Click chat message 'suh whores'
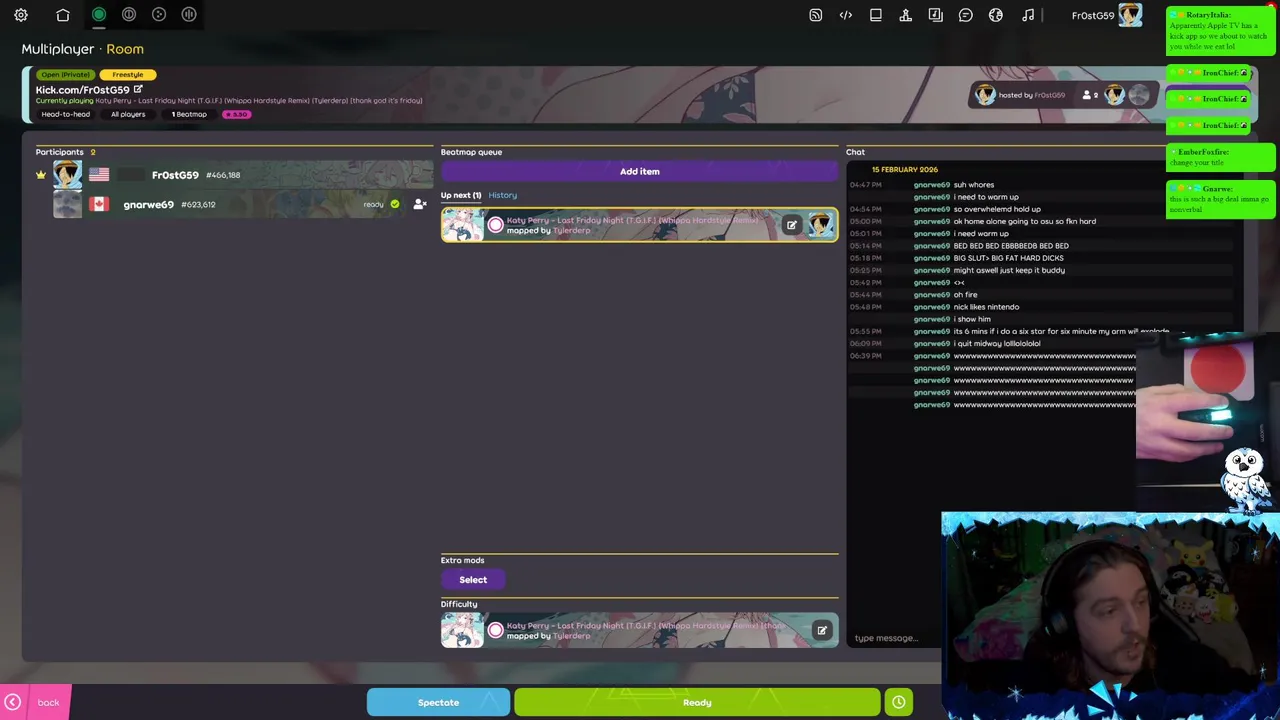This screenshot has width=1280, height=720. 974,185
